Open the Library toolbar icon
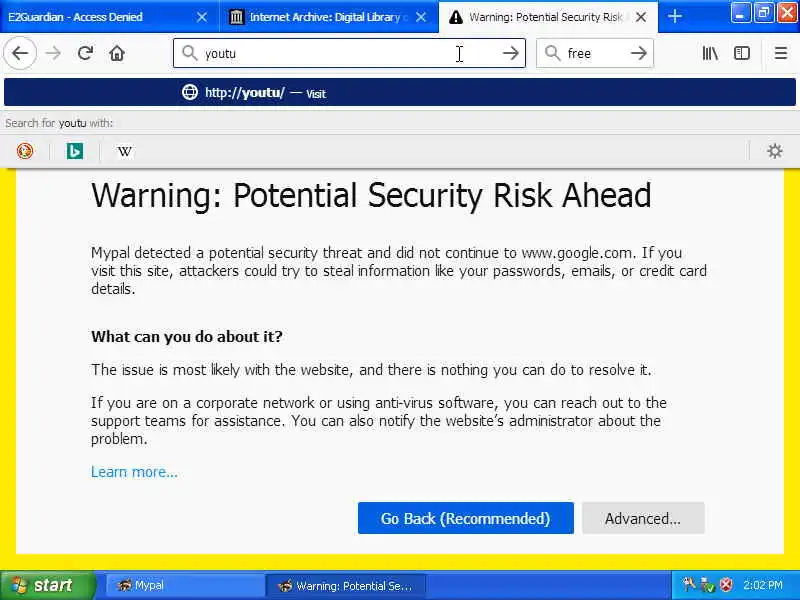This screenshot has height=600, width=800. click(710, 53)
